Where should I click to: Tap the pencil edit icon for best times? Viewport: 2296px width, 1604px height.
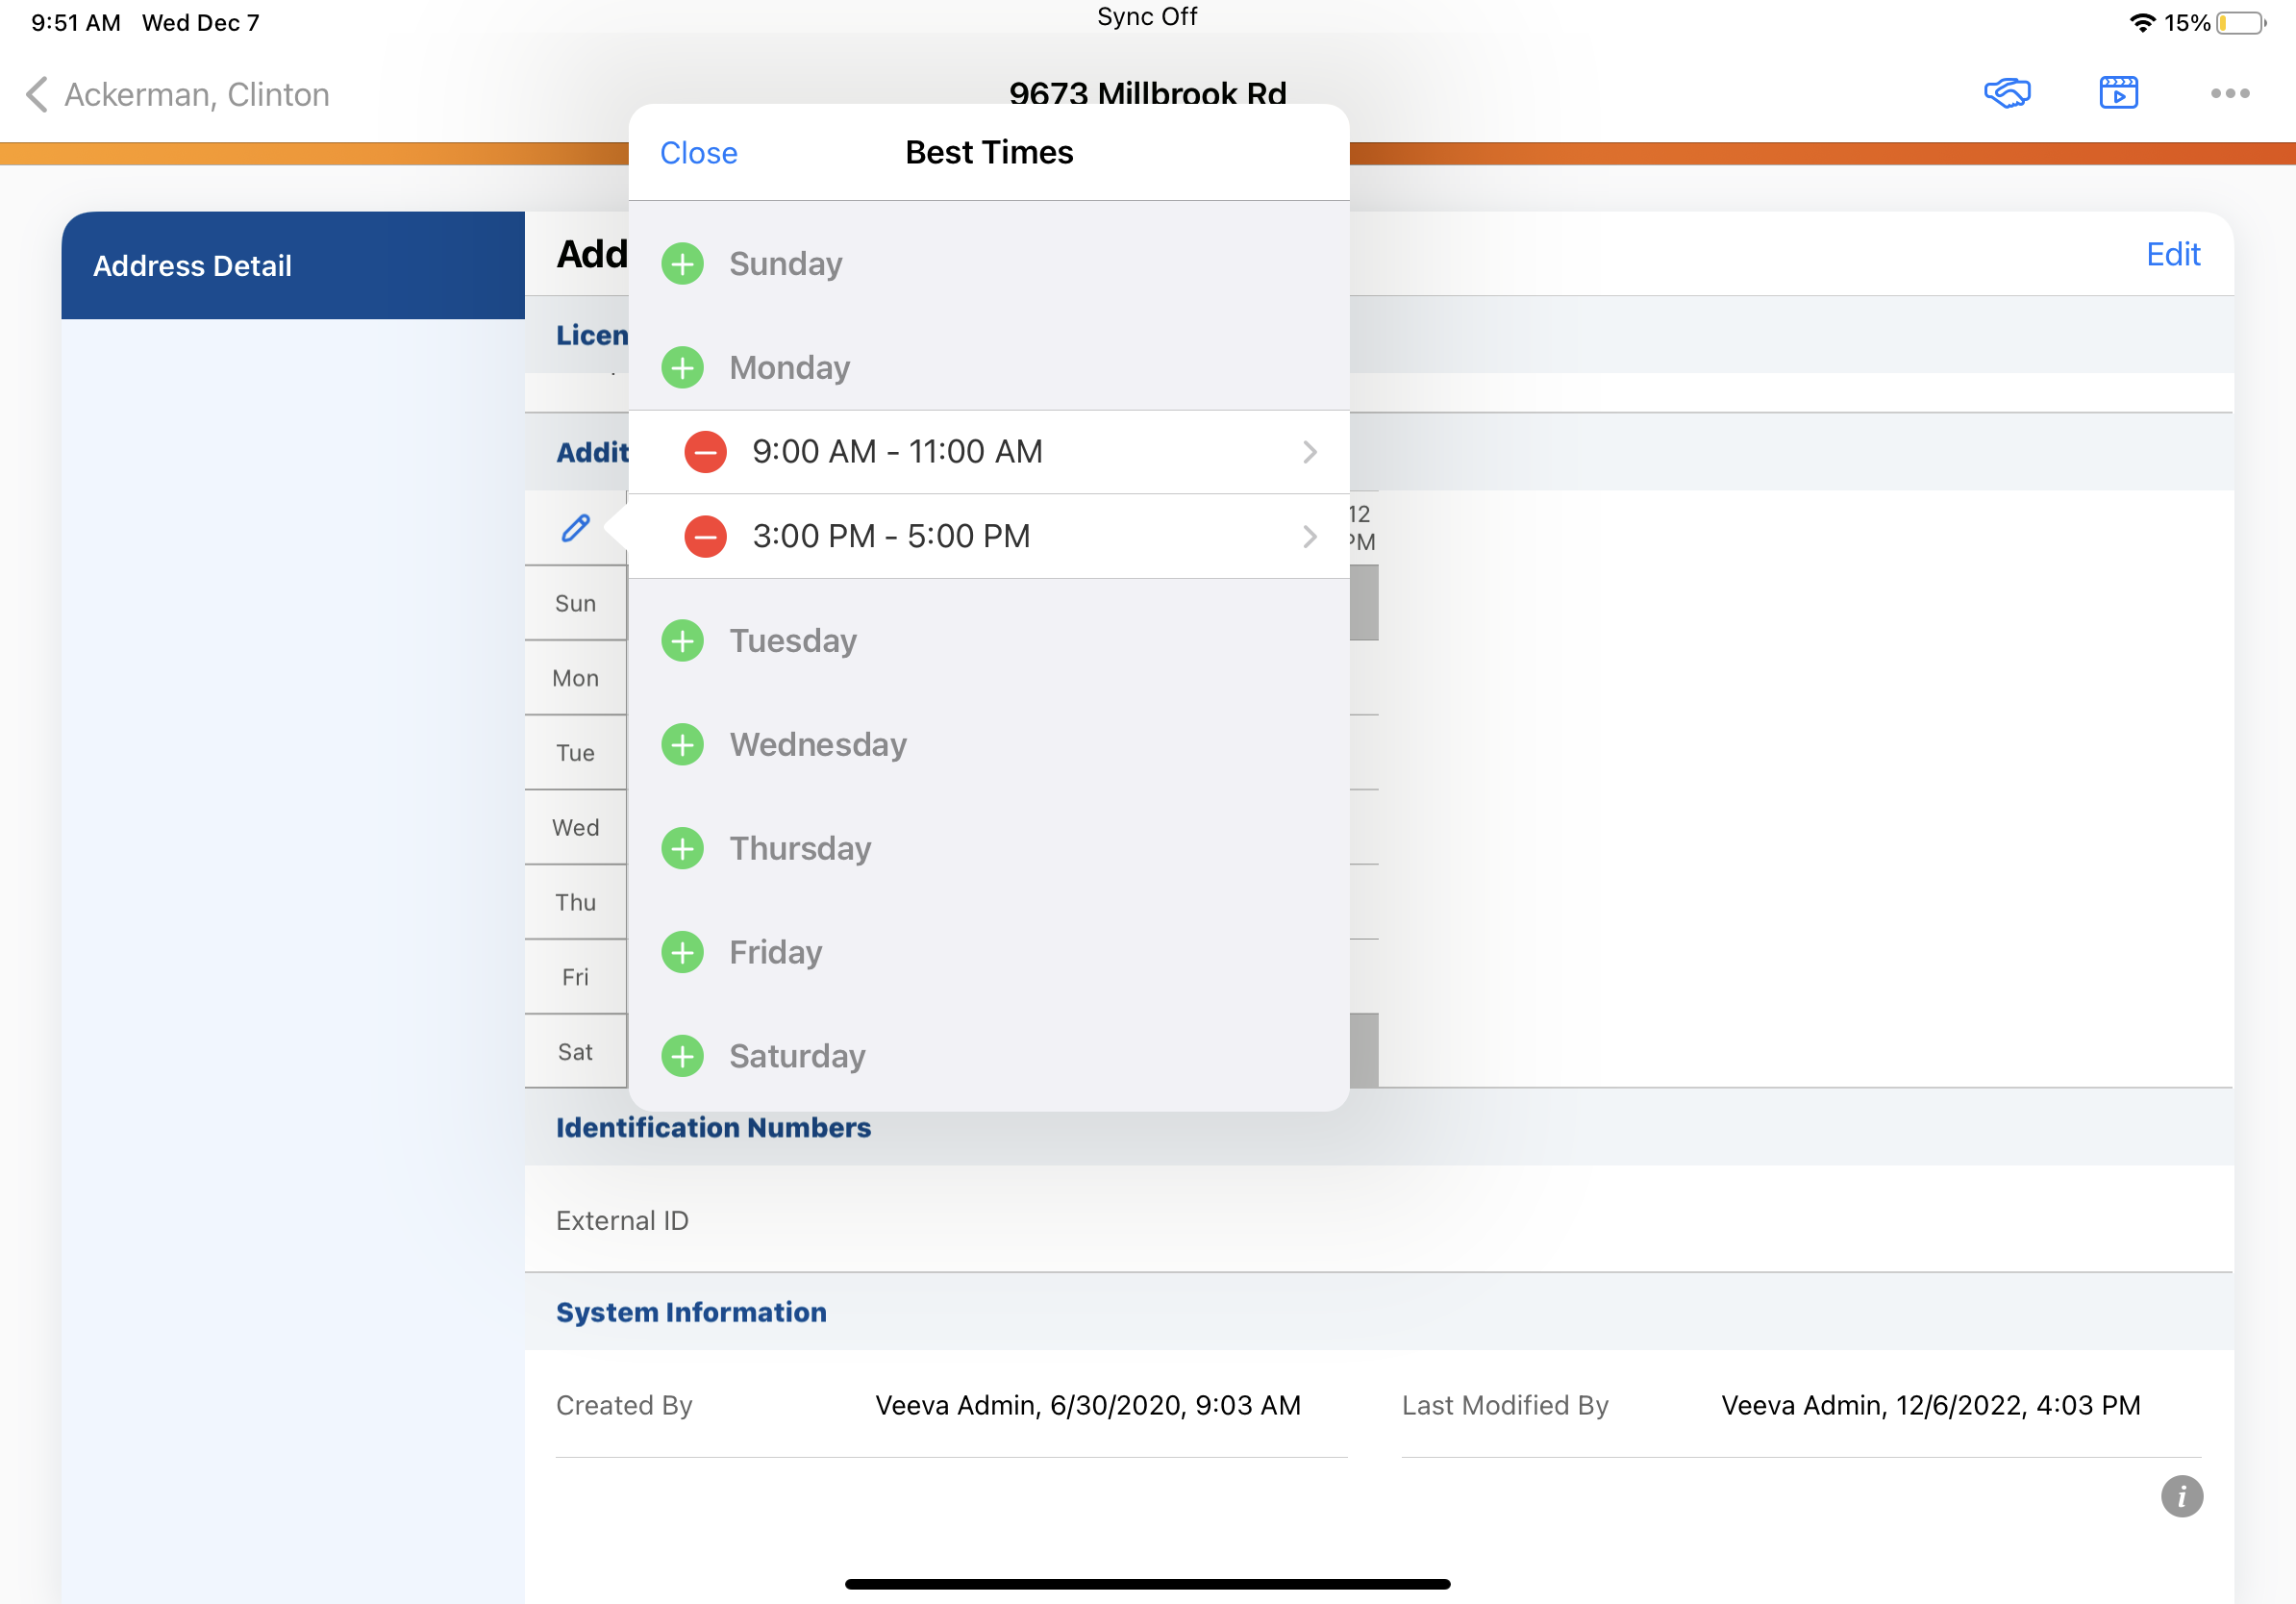pyautogui.click(x=575, y=528)
